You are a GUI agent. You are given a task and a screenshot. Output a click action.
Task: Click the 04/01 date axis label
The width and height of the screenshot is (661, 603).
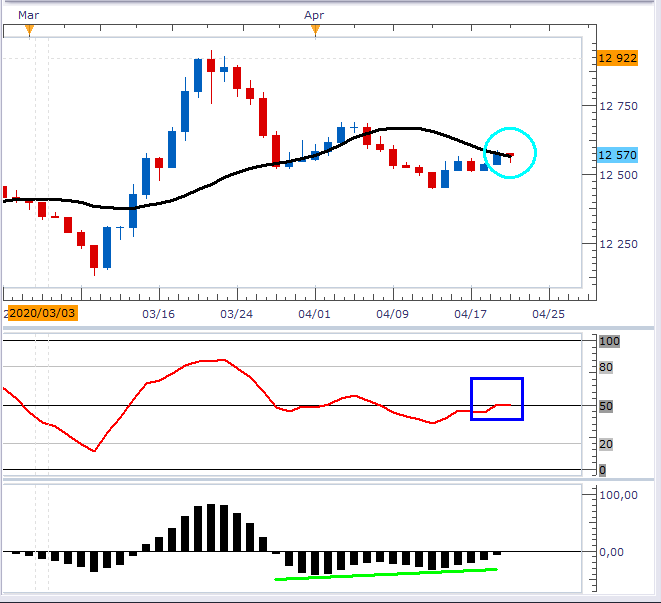coord(314,314)
